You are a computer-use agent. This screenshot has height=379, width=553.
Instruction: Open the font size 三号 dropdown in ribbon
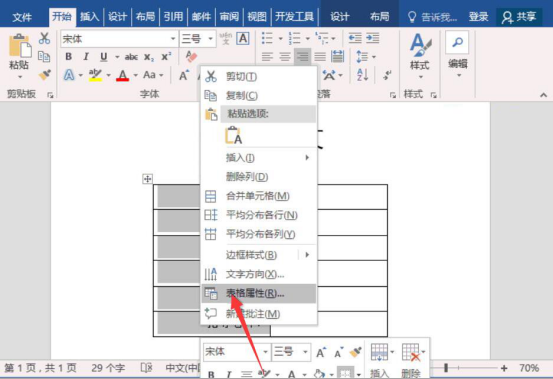point(211,39)
